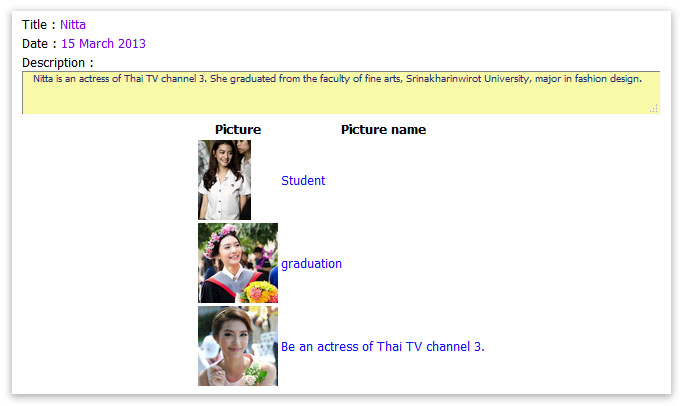Place cursor on 'fashion design' in description
The height and width of the screenshot is (406, 682).
(x=608, y=78)
